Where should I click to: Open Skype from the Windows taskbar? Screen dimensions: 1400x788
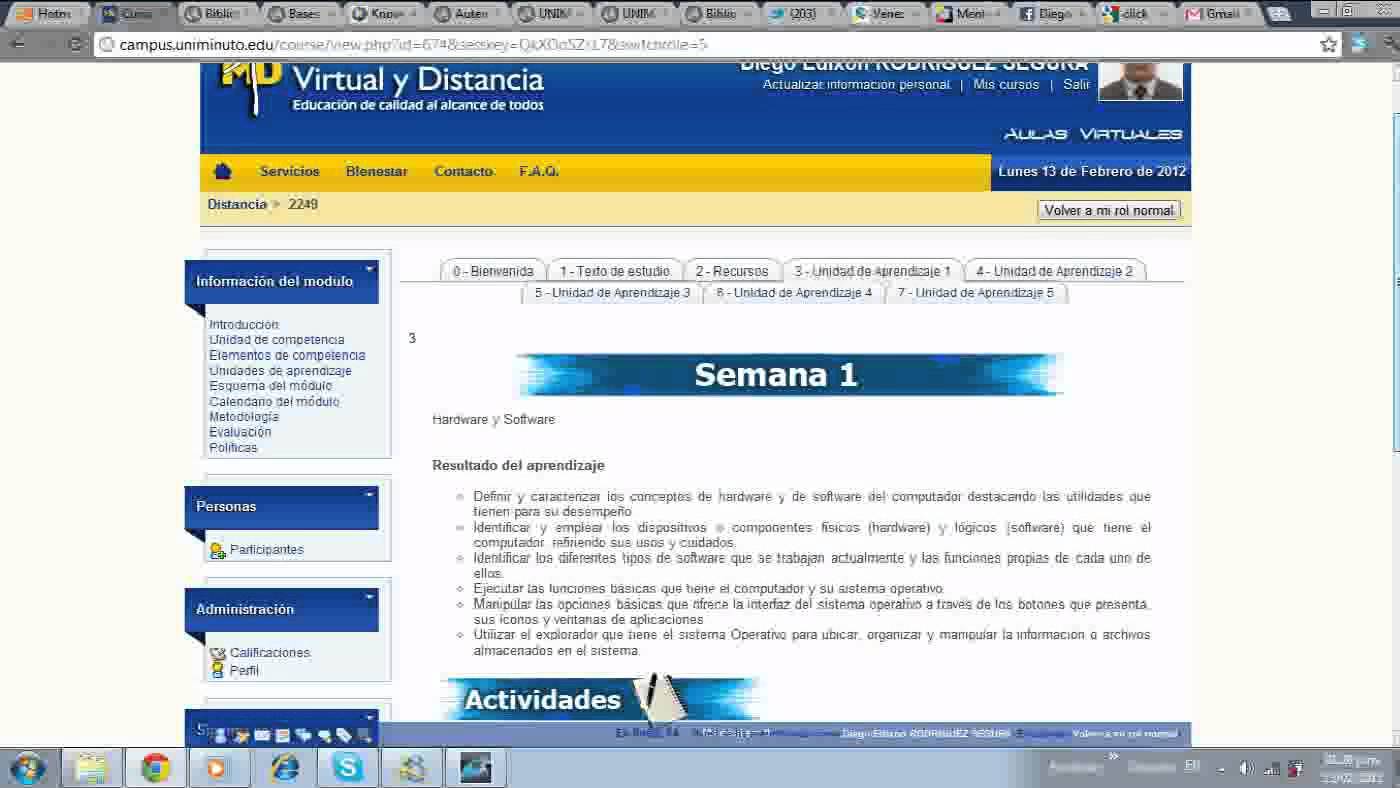pyautogui.click(x=348, y=768)
